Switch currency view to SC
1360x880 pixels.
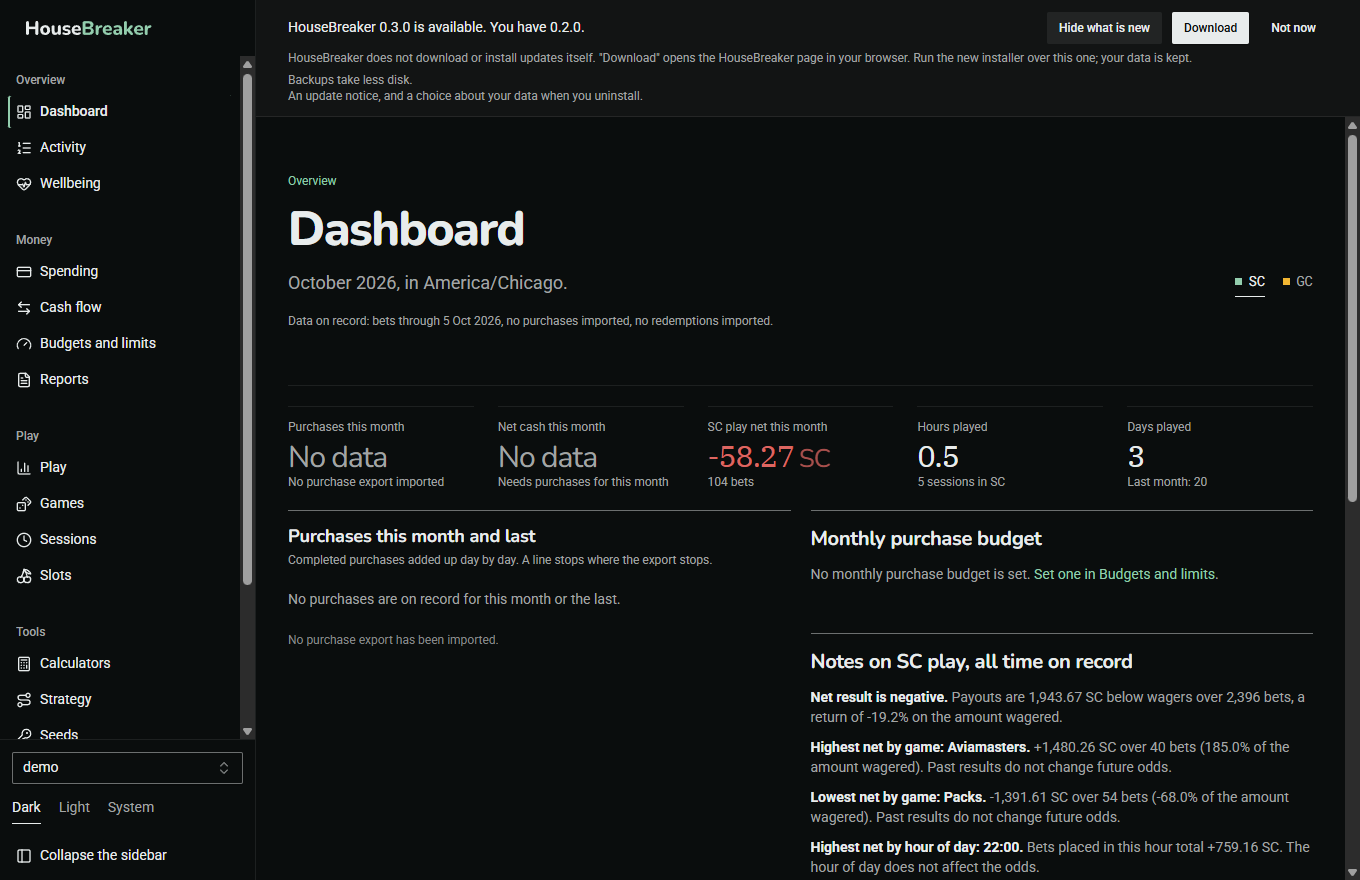1250,282
